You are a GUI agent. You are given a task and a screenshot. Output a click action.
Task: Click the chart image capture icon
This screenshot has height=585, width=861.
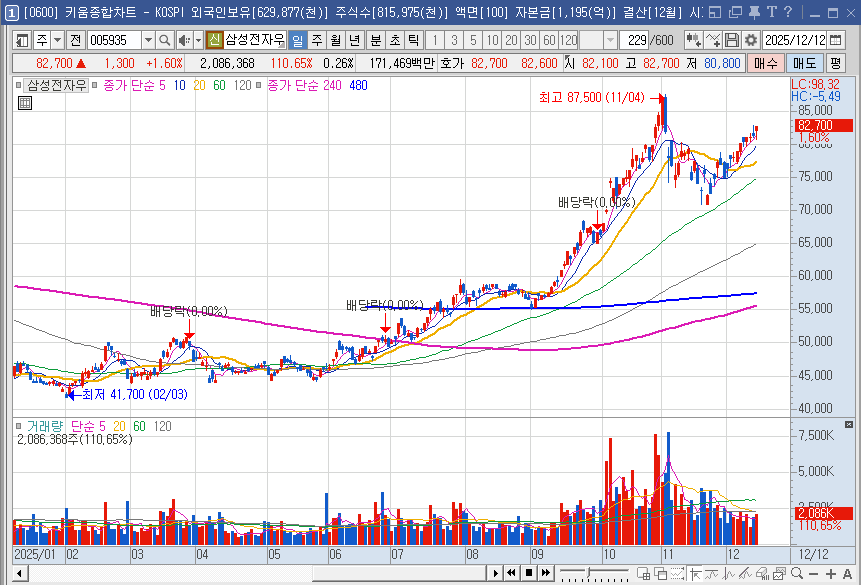click(x=779, y=573)
